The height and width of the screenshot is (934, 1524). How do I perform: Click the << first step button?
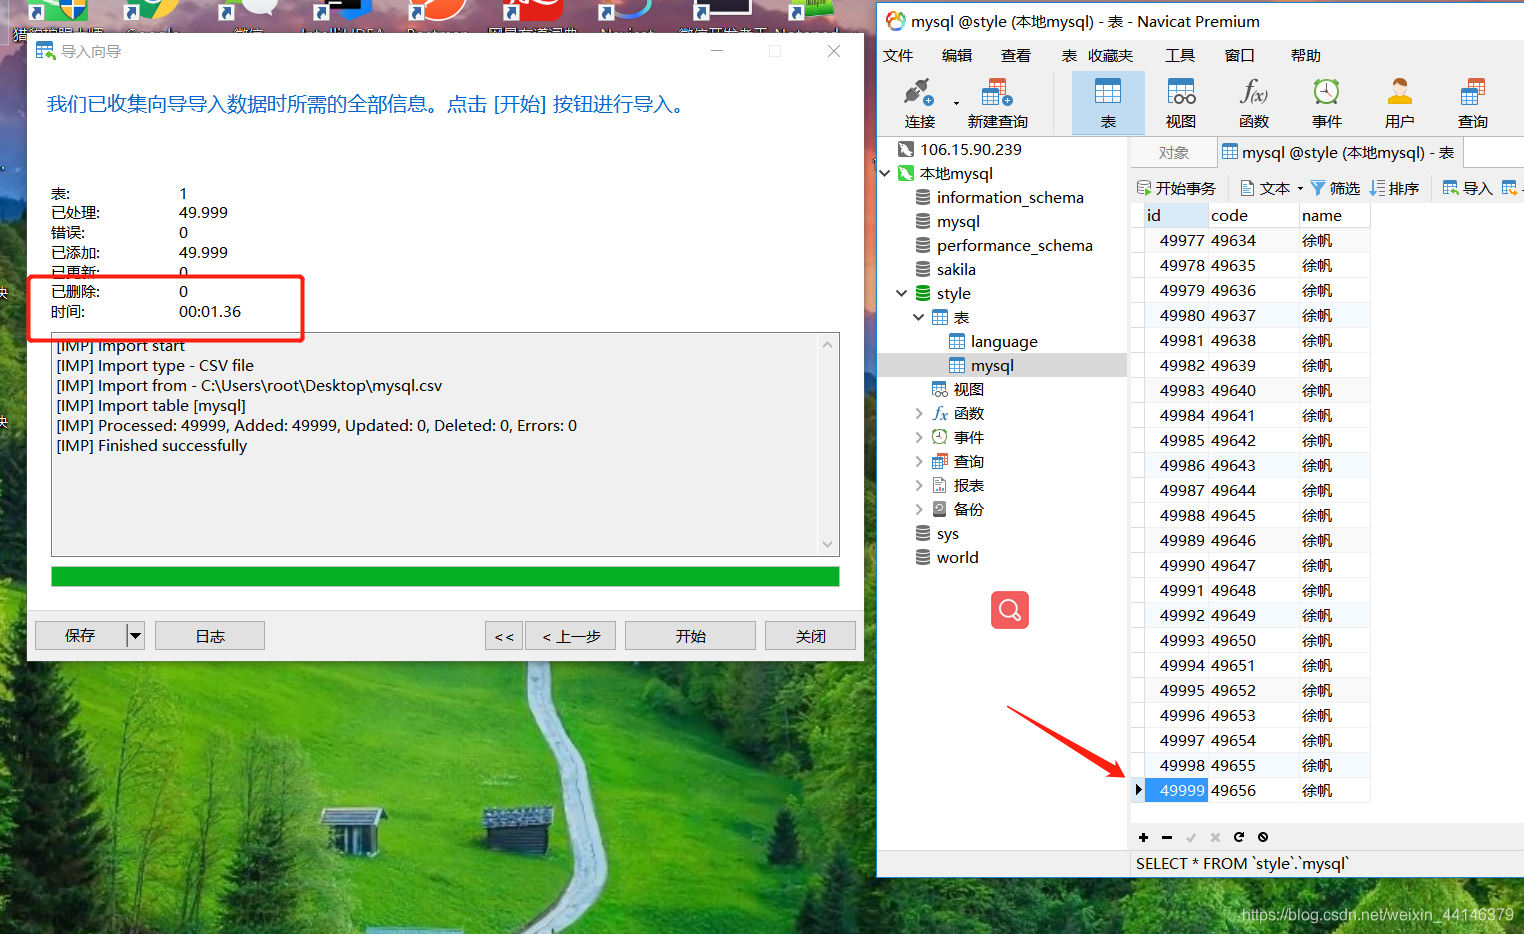(x=504, y=635)
